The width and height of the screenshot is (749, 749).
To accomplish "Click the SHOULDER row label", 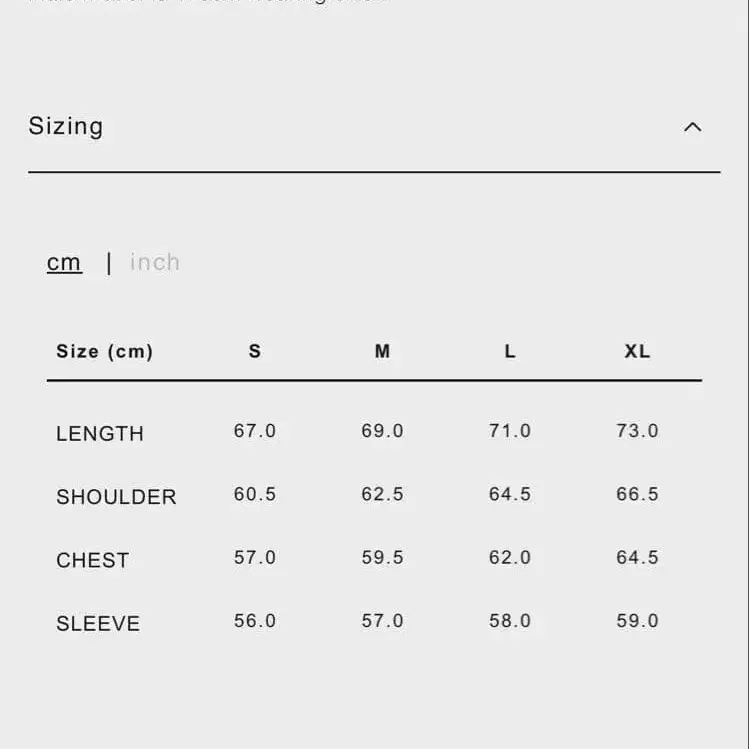I will click(x=116, y=497).
